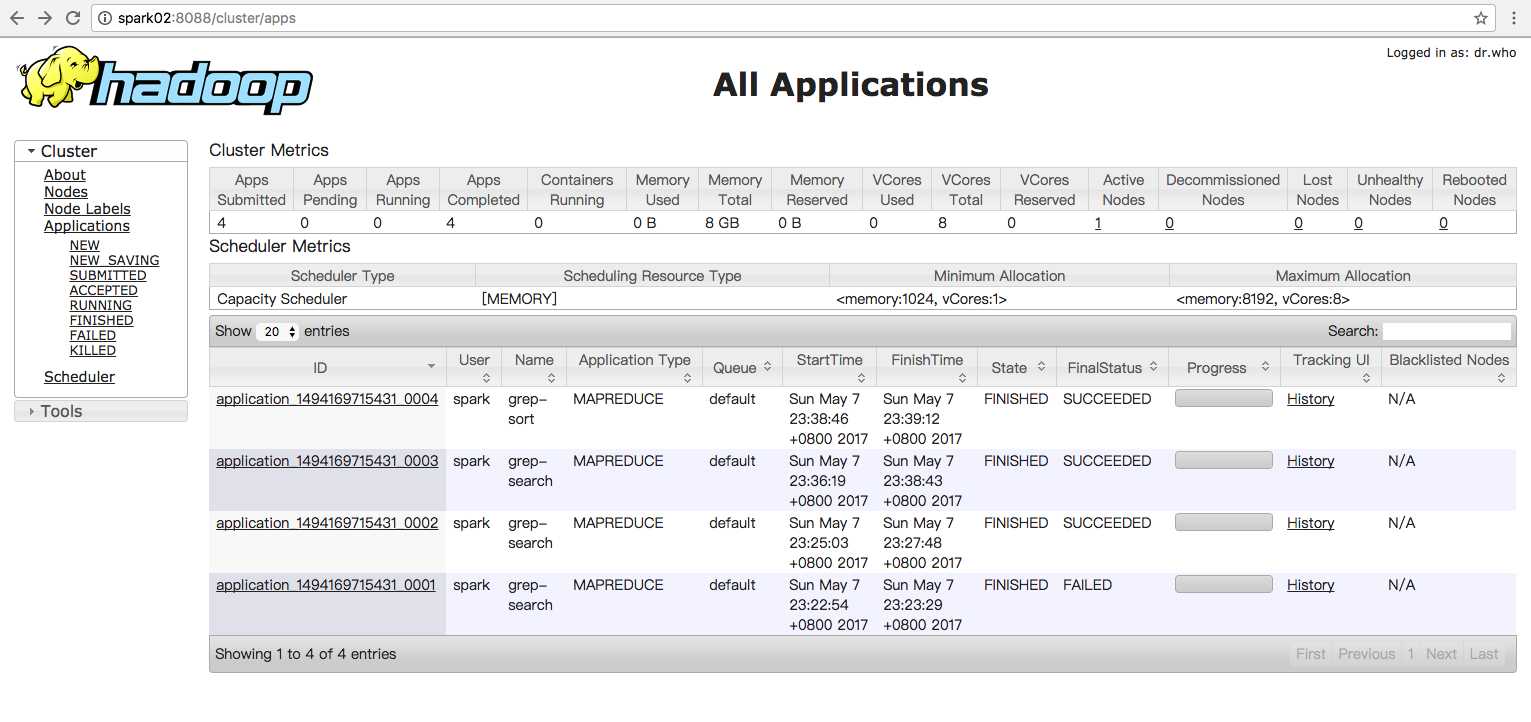Filter applications by SUBMITTED state

tap(108, 275)
